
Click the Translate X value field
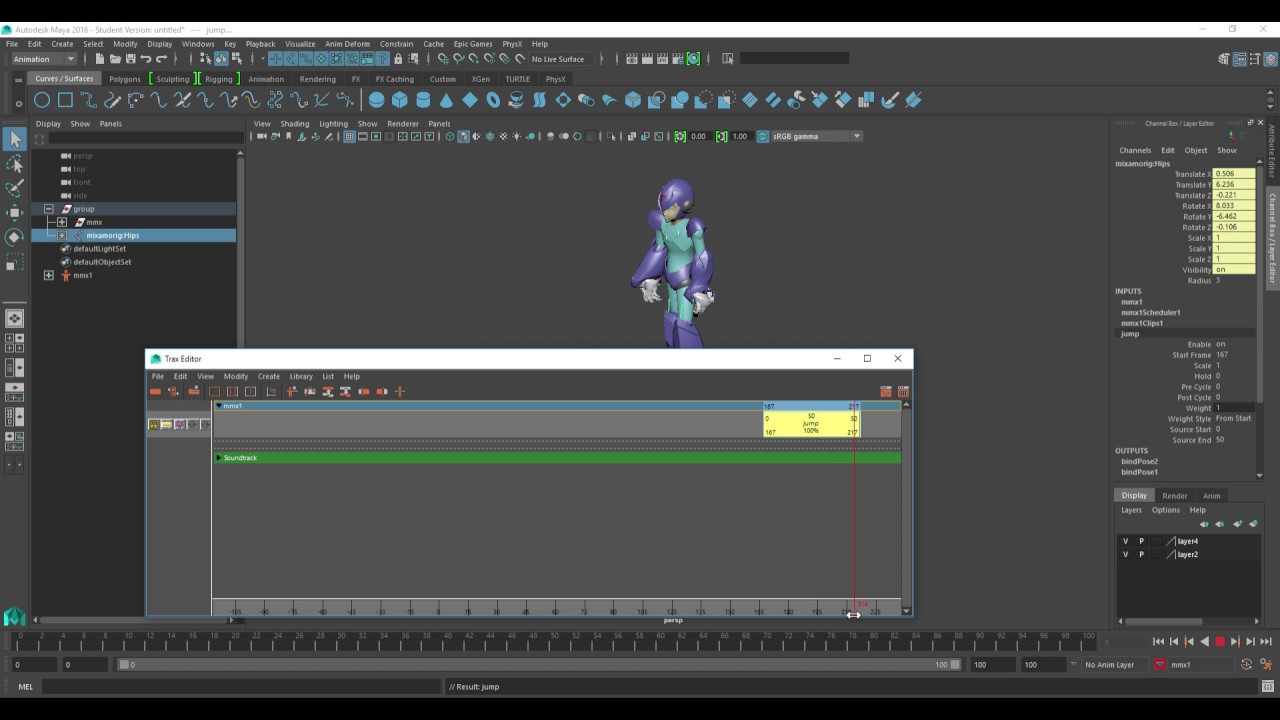1233,174
